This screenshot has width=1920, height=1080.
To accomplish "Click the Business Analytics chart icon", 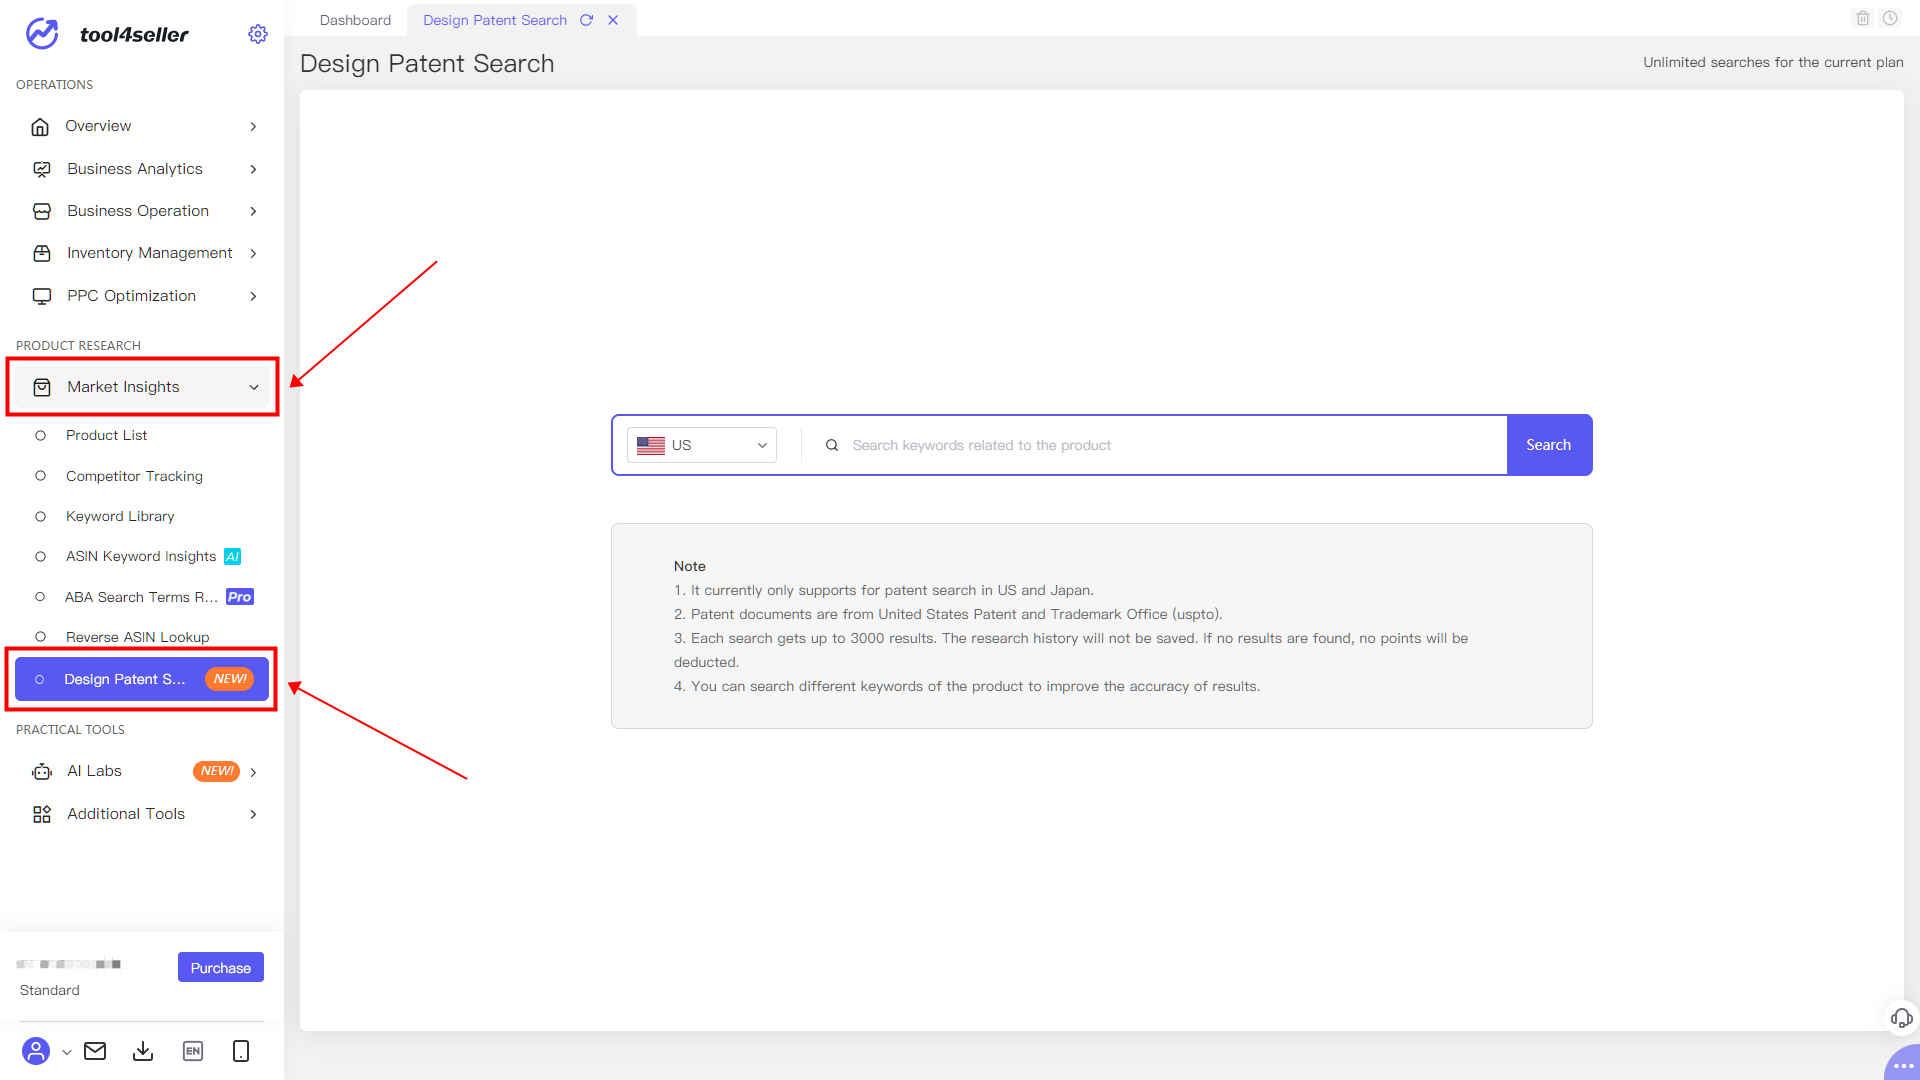I will pos(42,169).
